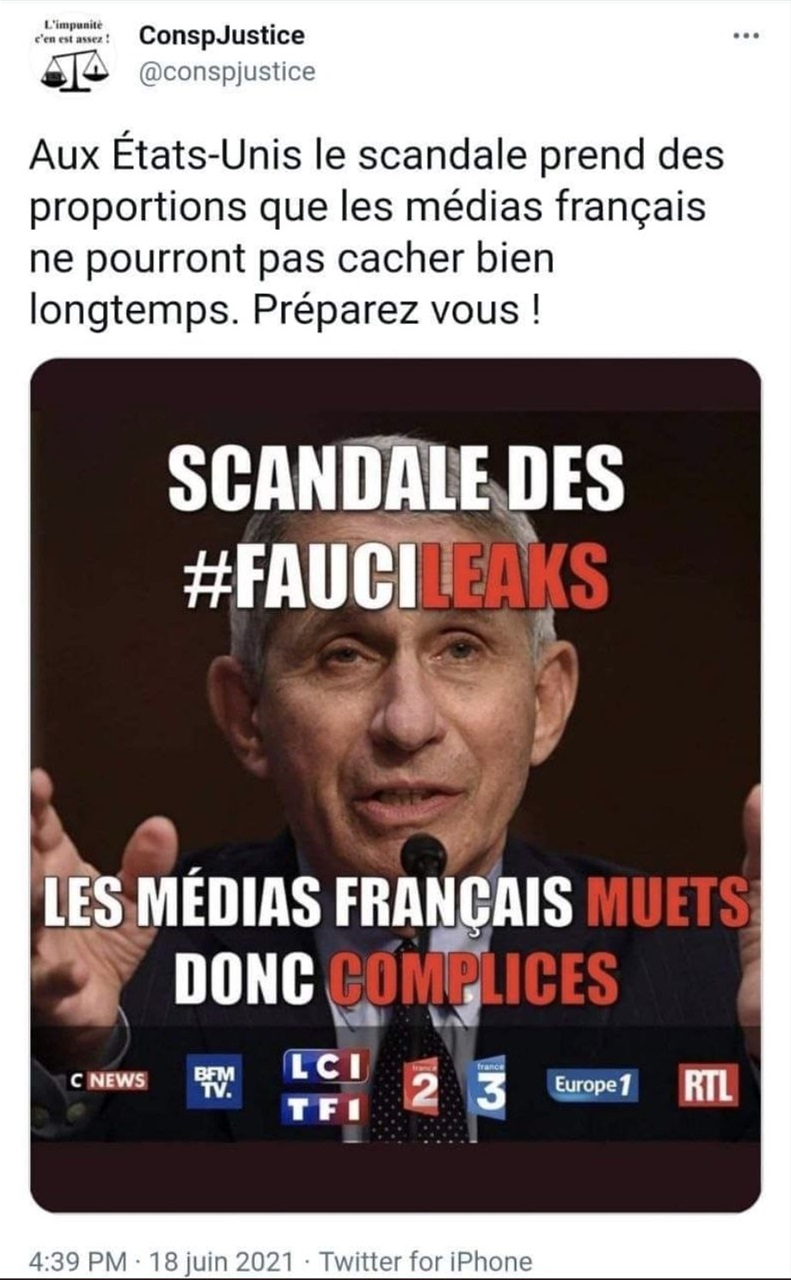The height and width of the screenshot is (1280, 791).
Task: Open the @conspjustice handle link
Action: click(226, 72)
